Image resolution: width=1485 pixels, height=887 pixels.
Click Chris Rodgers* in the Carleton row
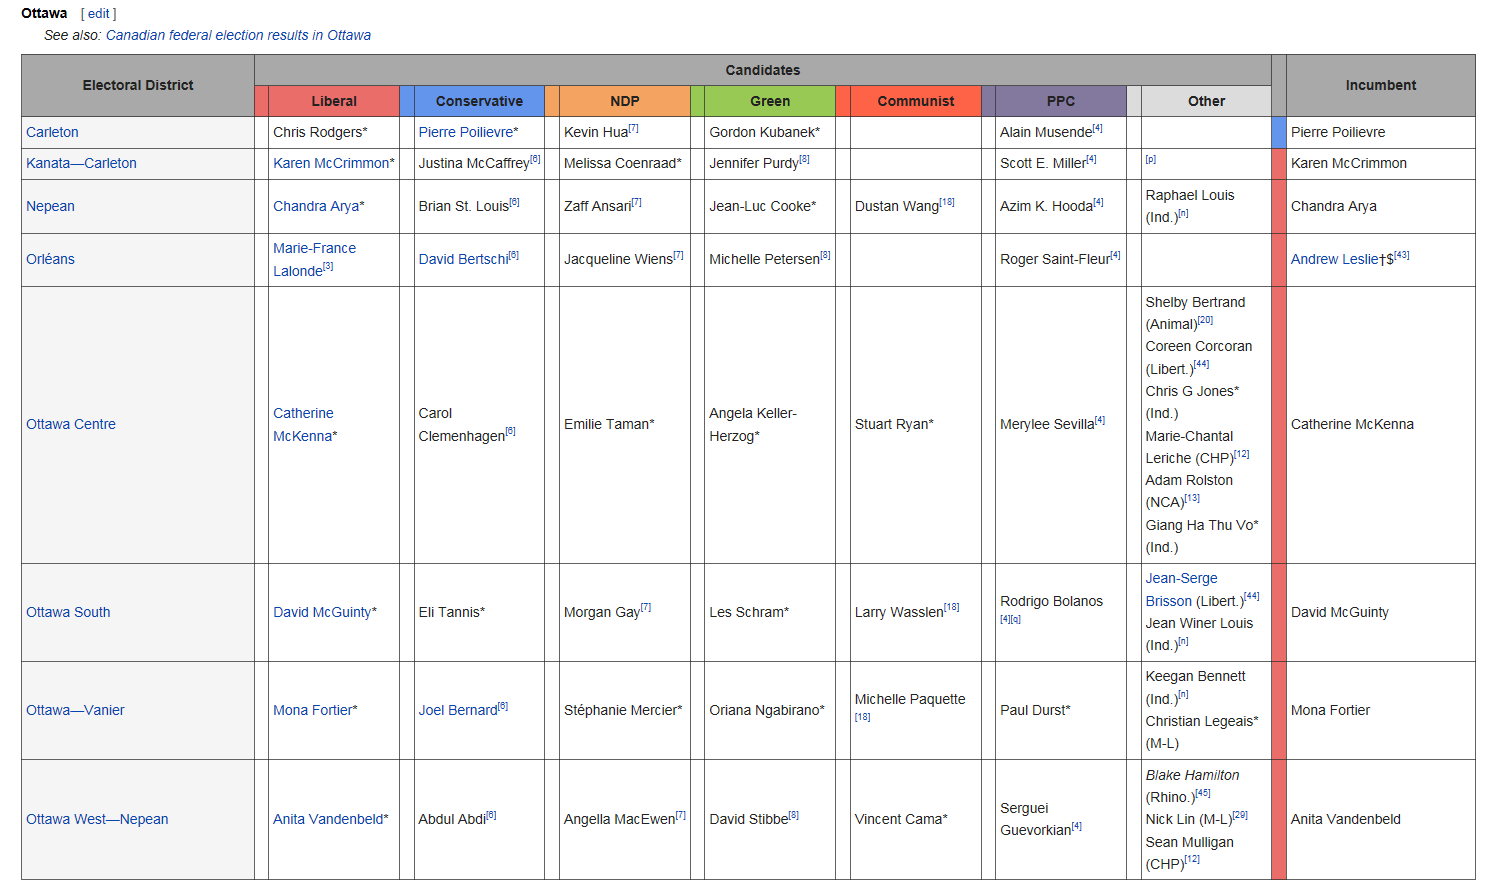[320, 132]
